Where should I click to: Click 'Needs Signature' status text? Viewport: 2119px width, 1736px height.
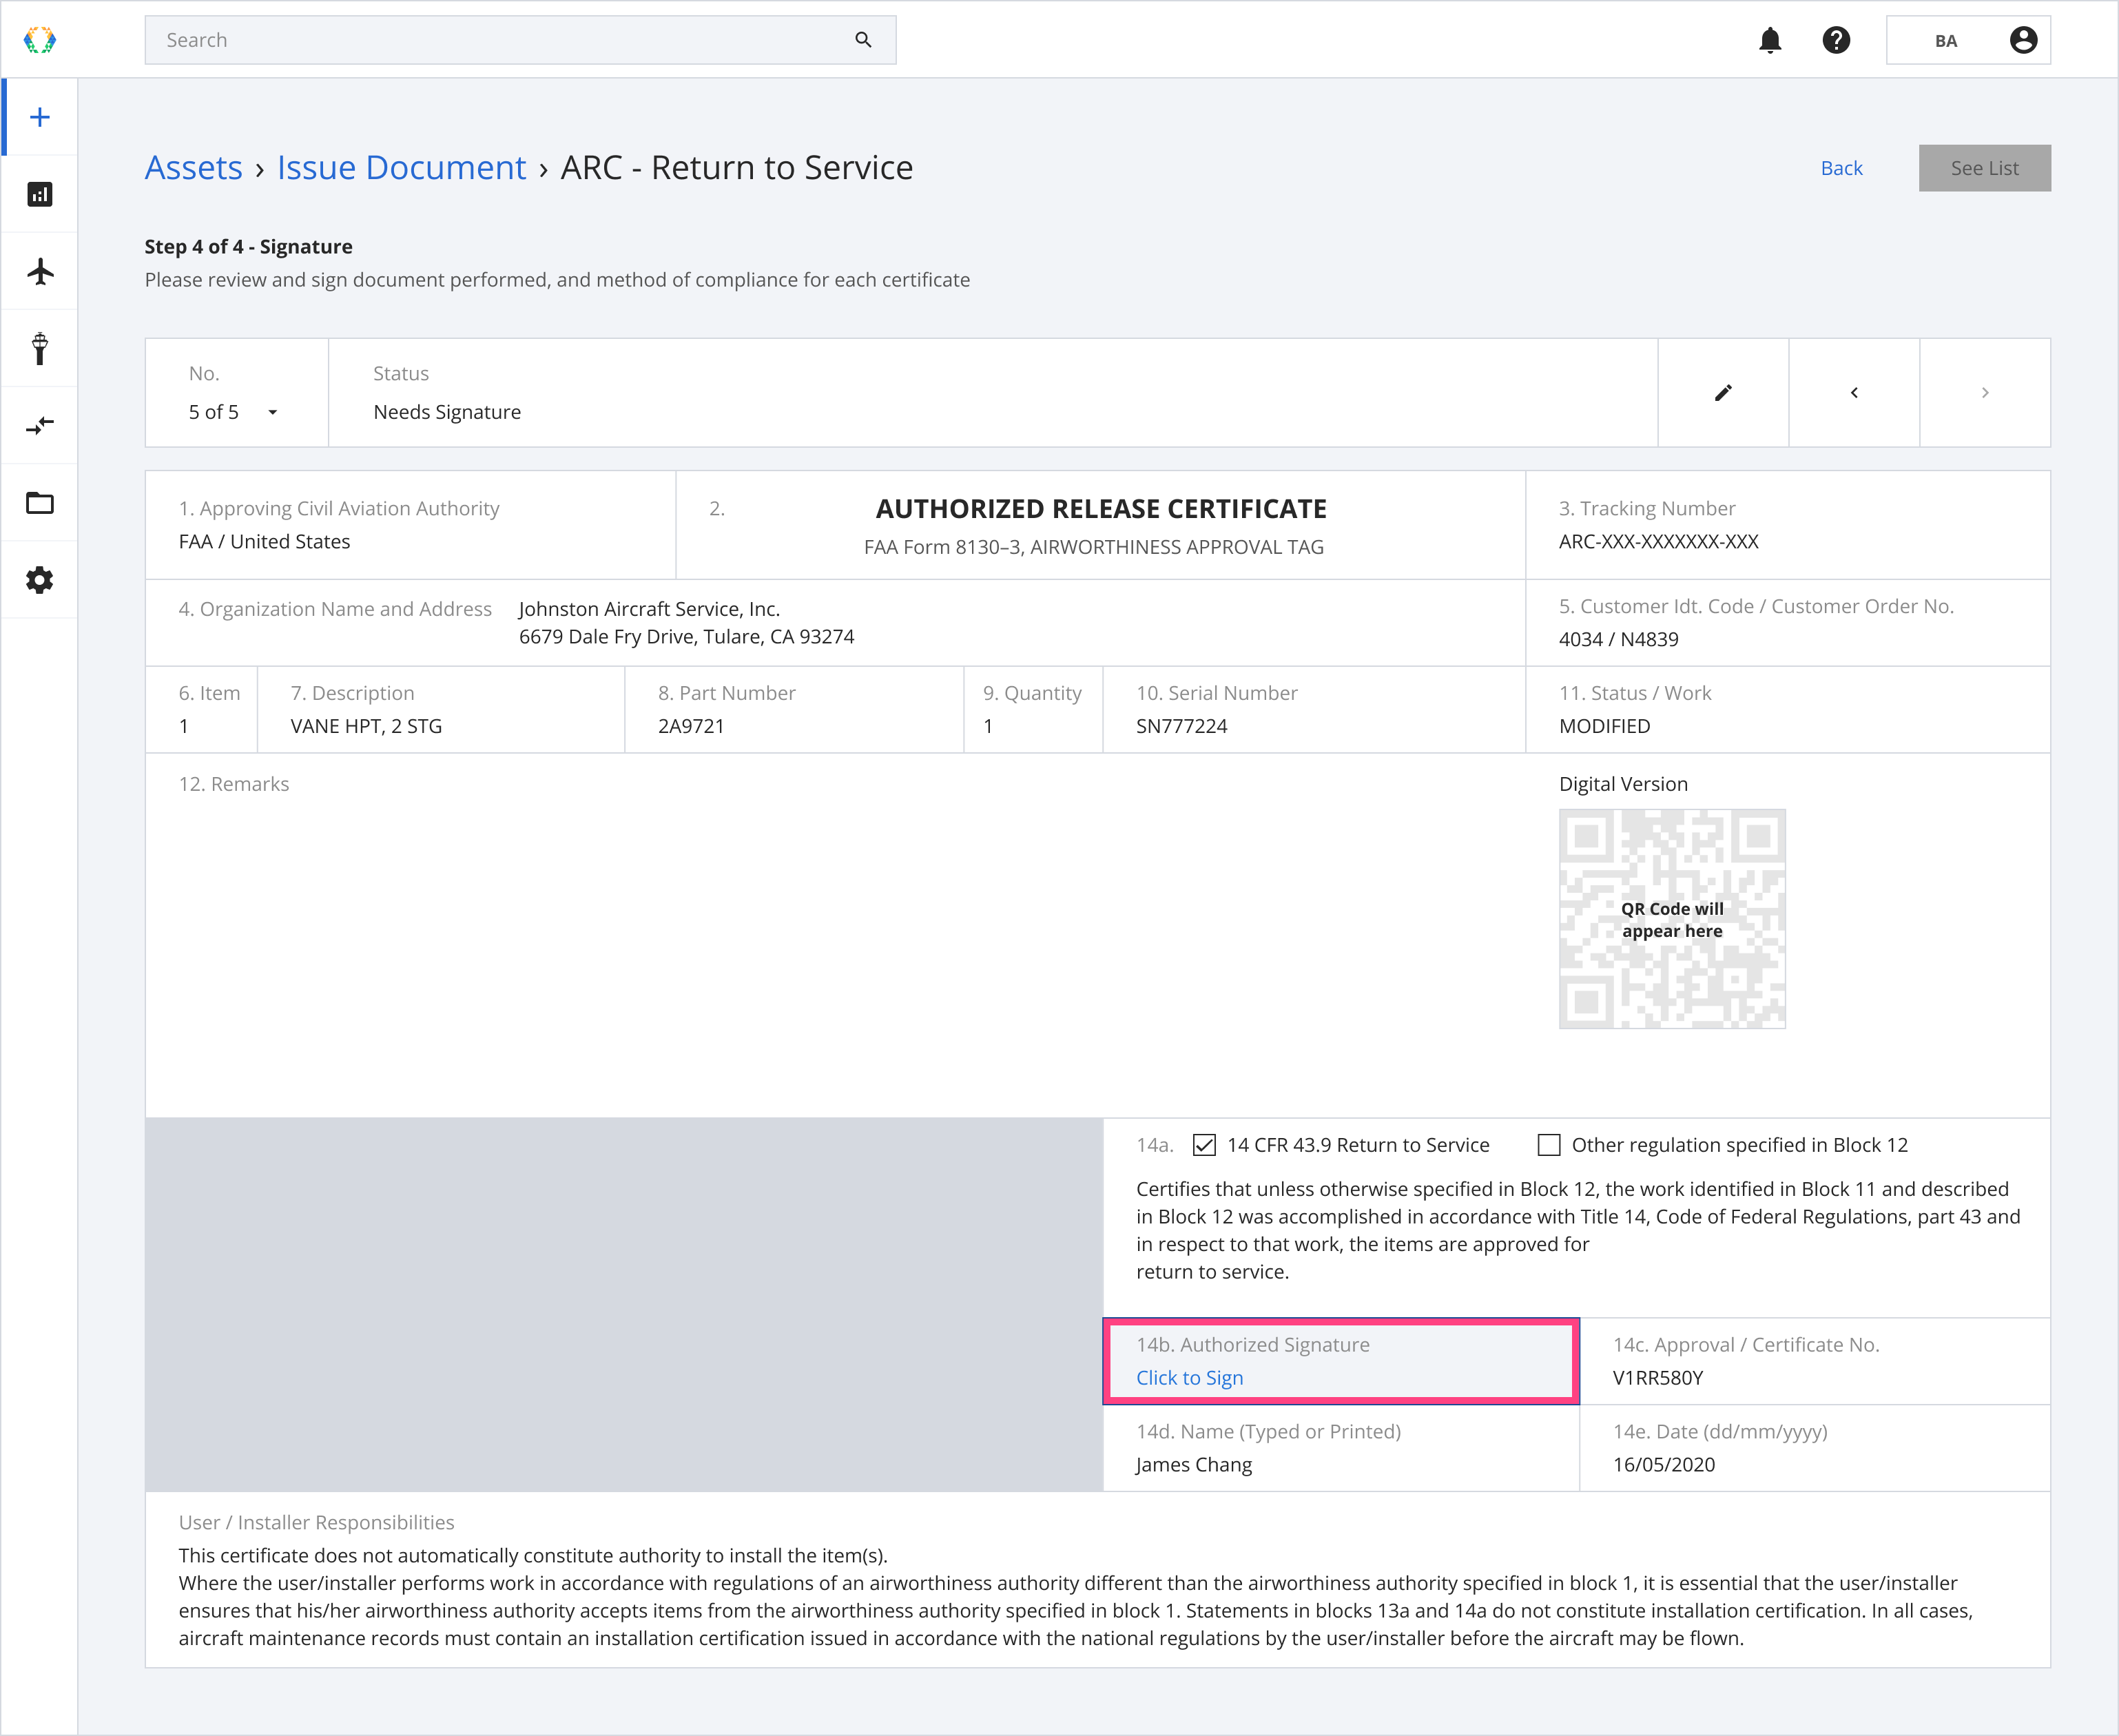447,412
